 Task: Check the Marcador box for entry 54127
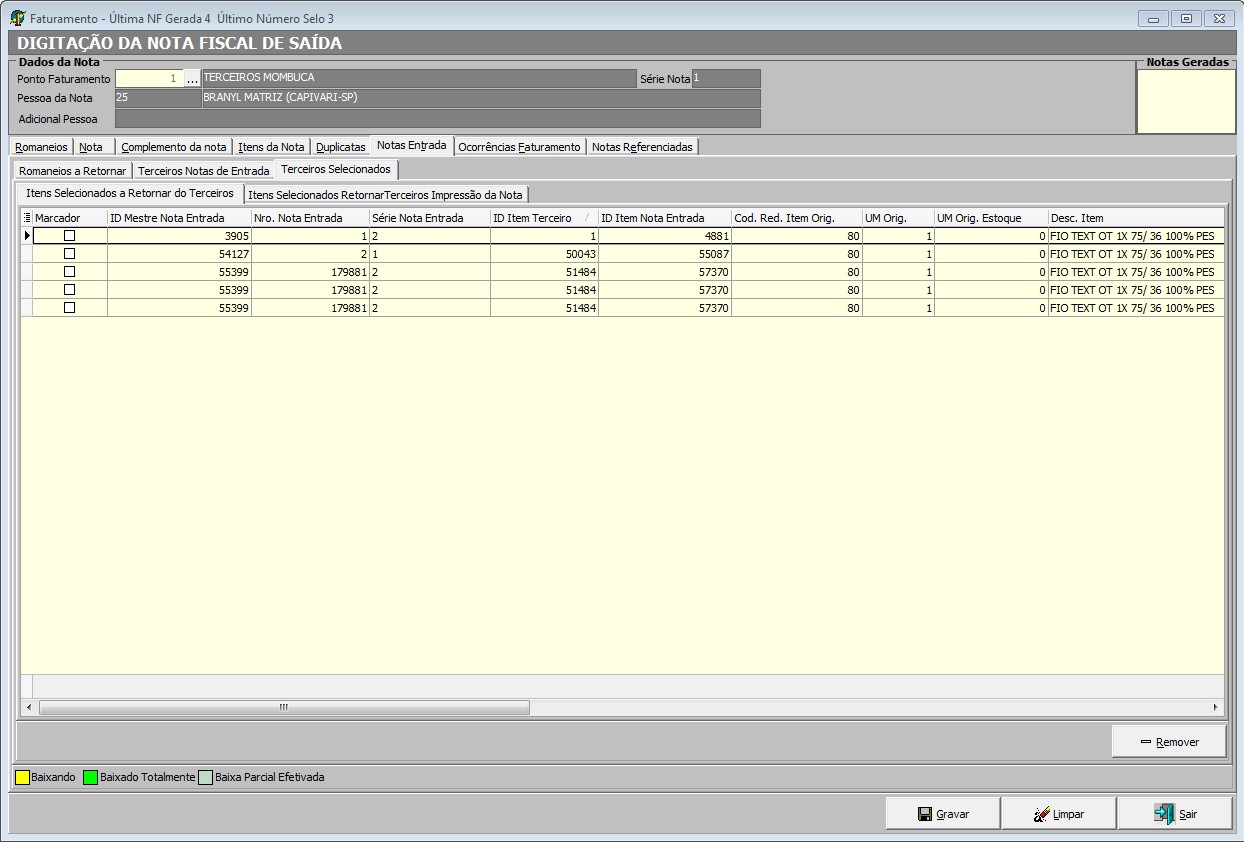tap(69, 254)
